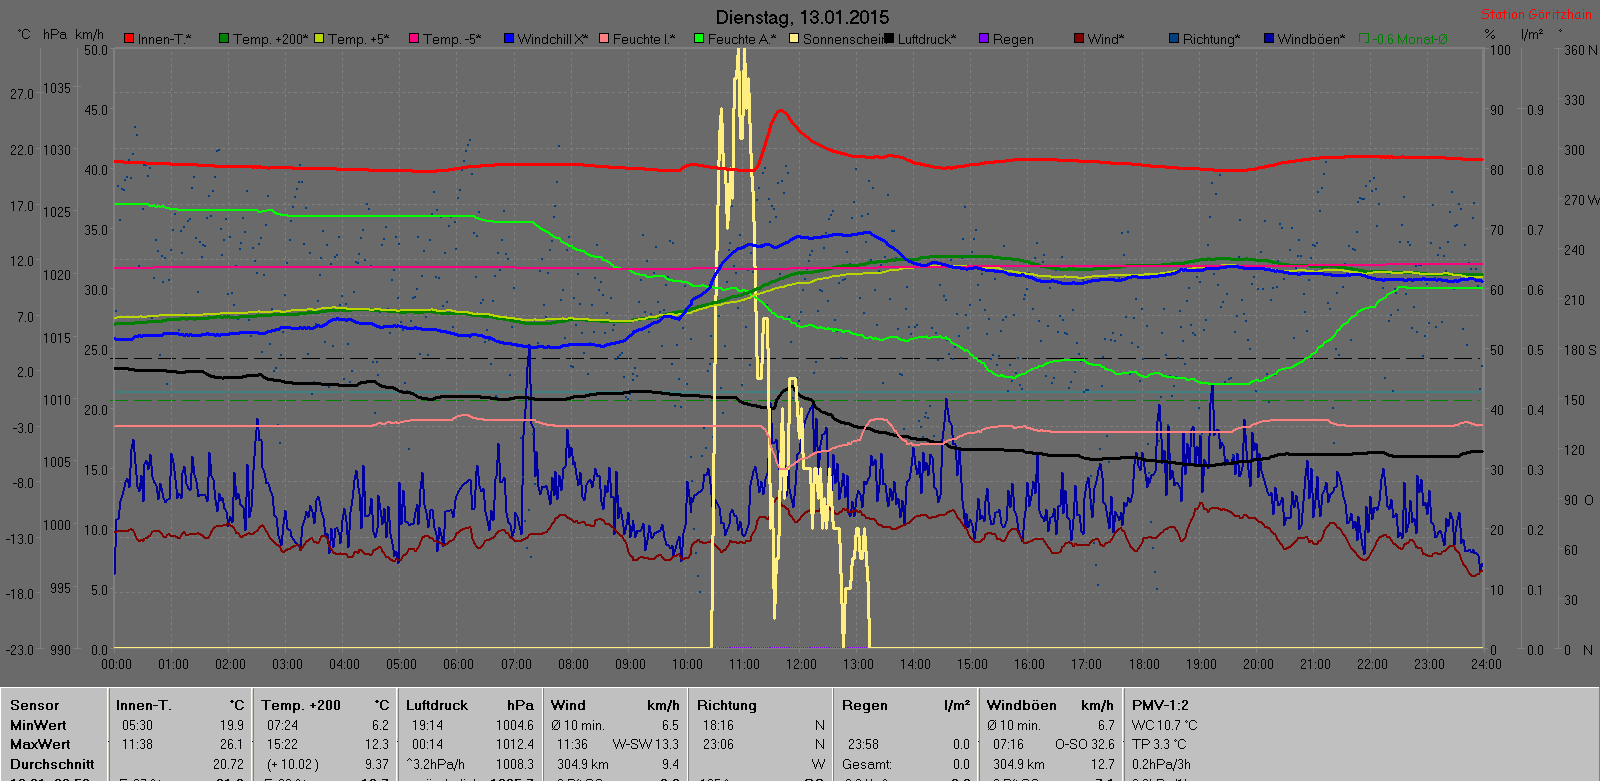
Task: Click the PMV-1:2 column header
Action: 1160,705
